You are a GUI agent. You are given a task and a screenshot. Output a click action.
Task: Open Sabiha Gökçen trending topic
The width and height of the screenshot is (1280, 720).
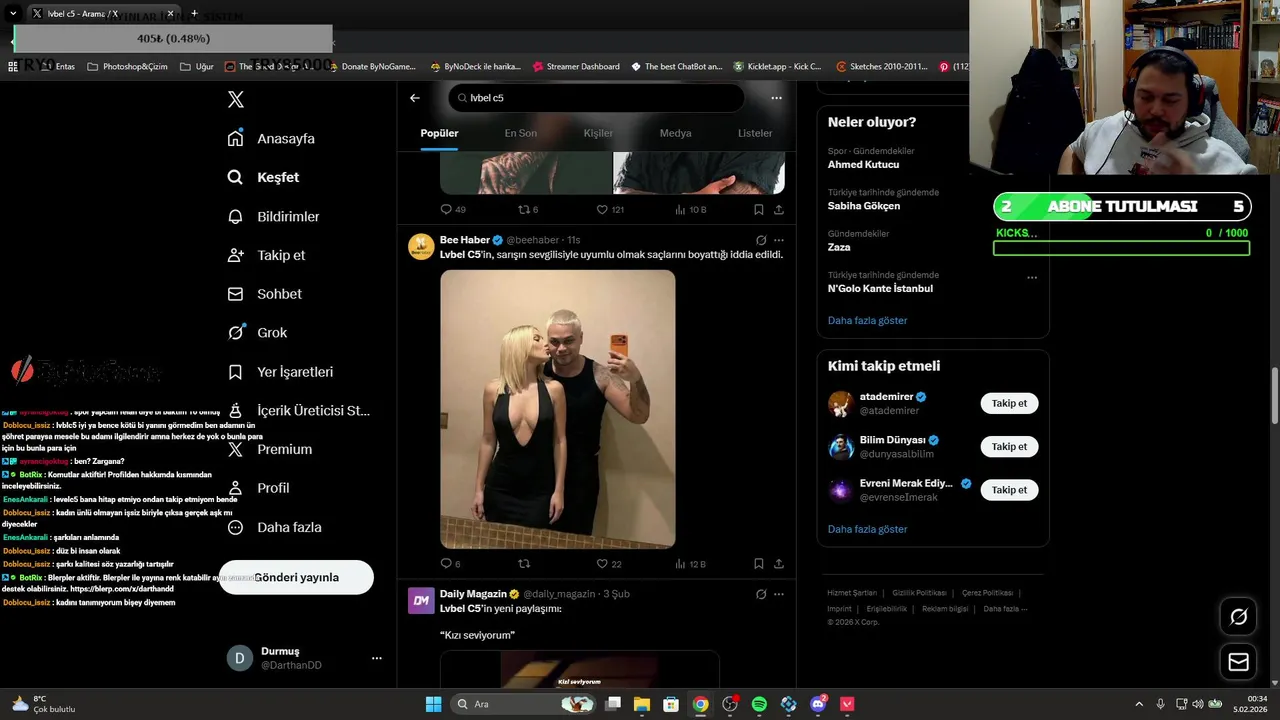[864, 206]
